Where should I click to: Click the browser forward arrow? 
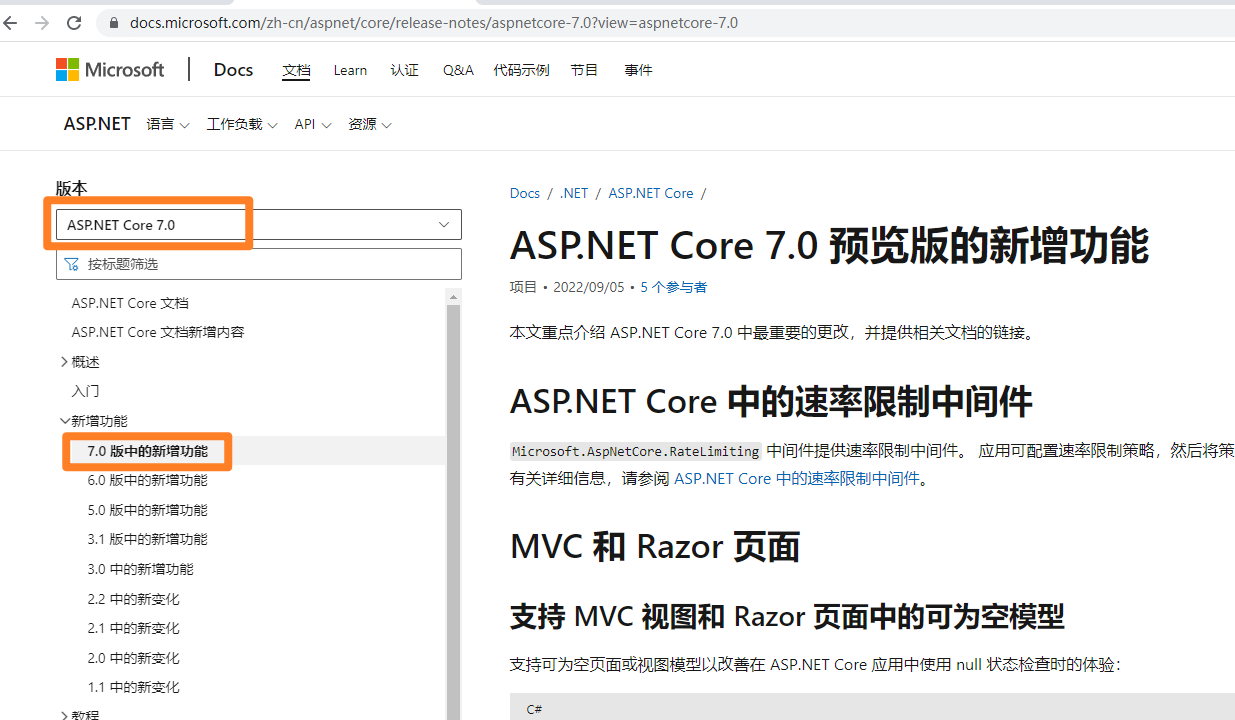click(42, 22)
